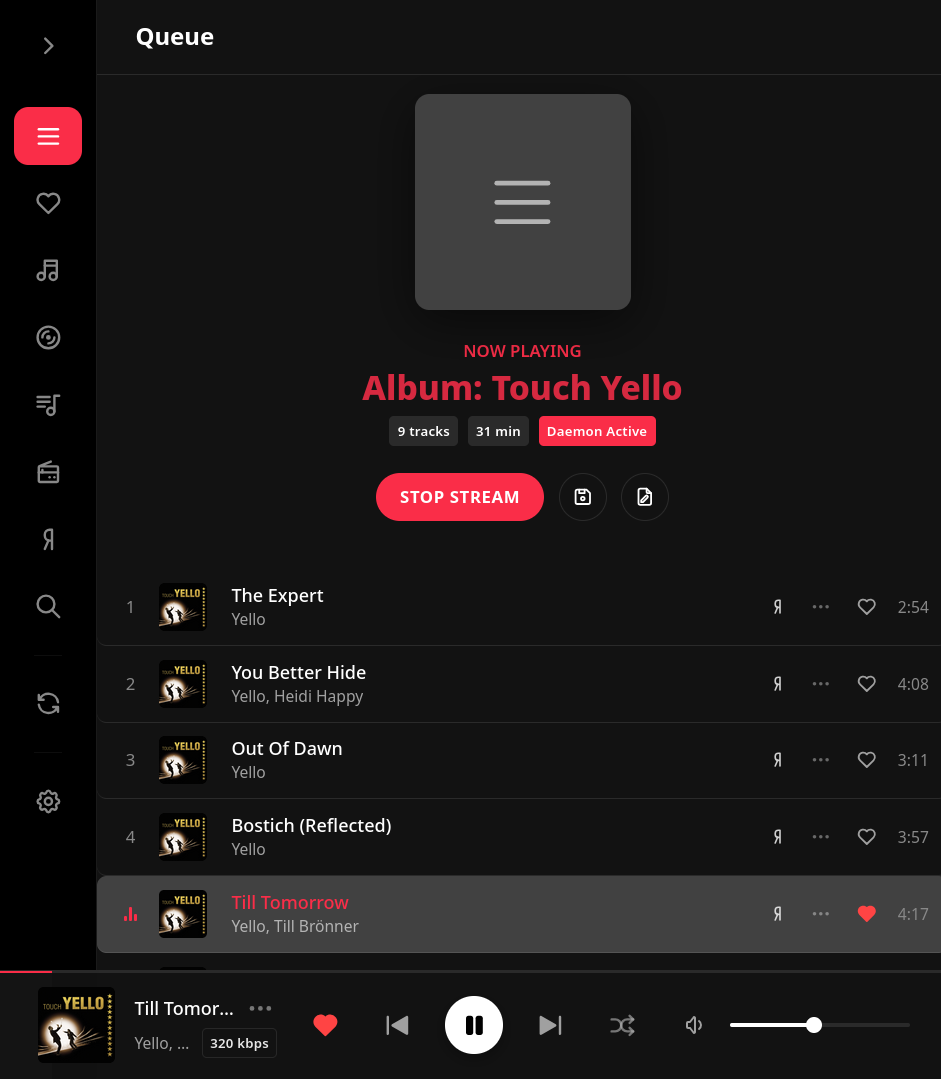Expand the sidebar with the chevron arrow
941x1079 pixels.
tap(48, 46)
